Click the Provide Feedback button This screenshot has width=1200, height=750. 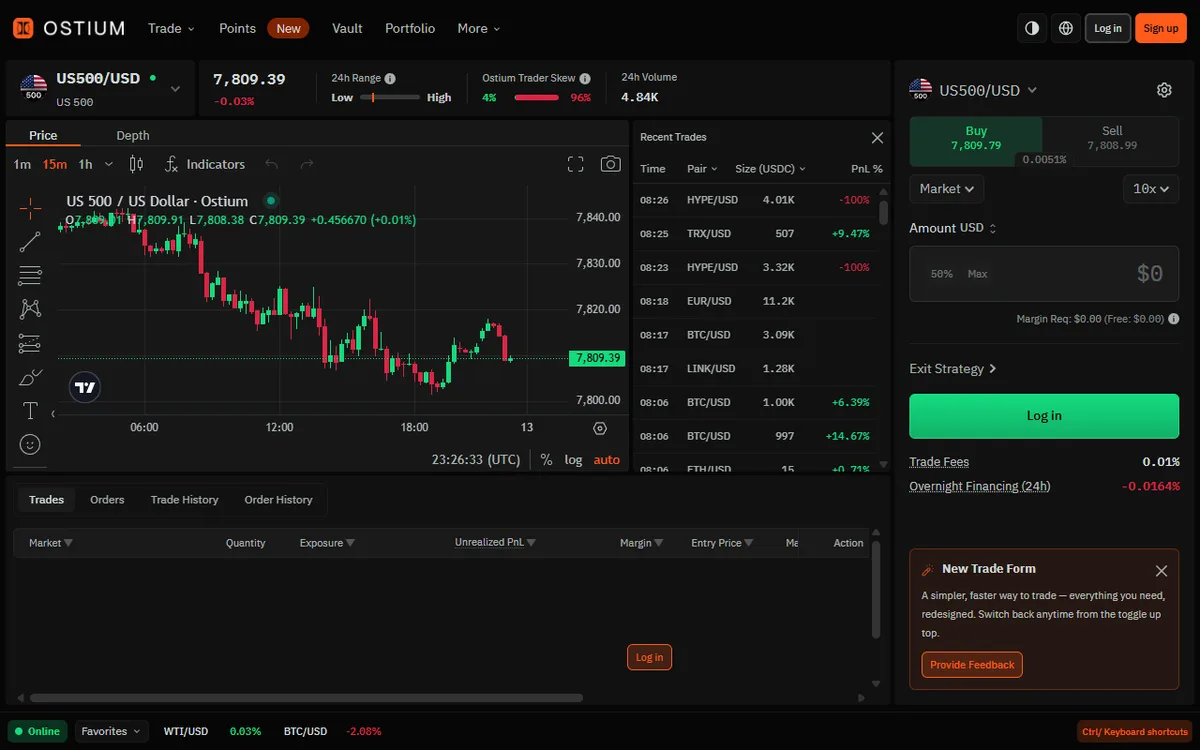coord(972,665)
